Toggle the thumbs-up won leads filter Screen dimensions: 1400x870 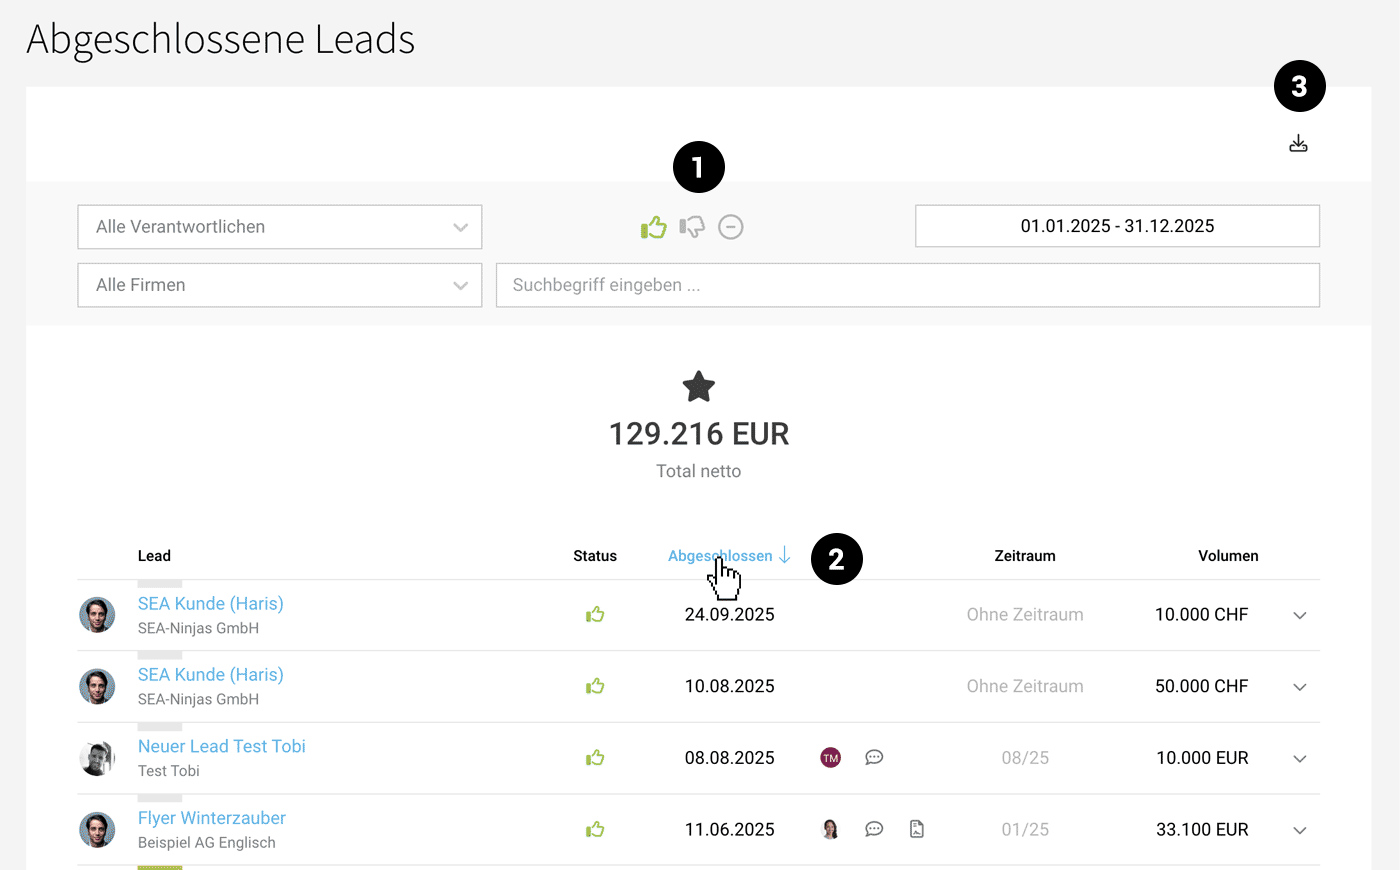653,228
